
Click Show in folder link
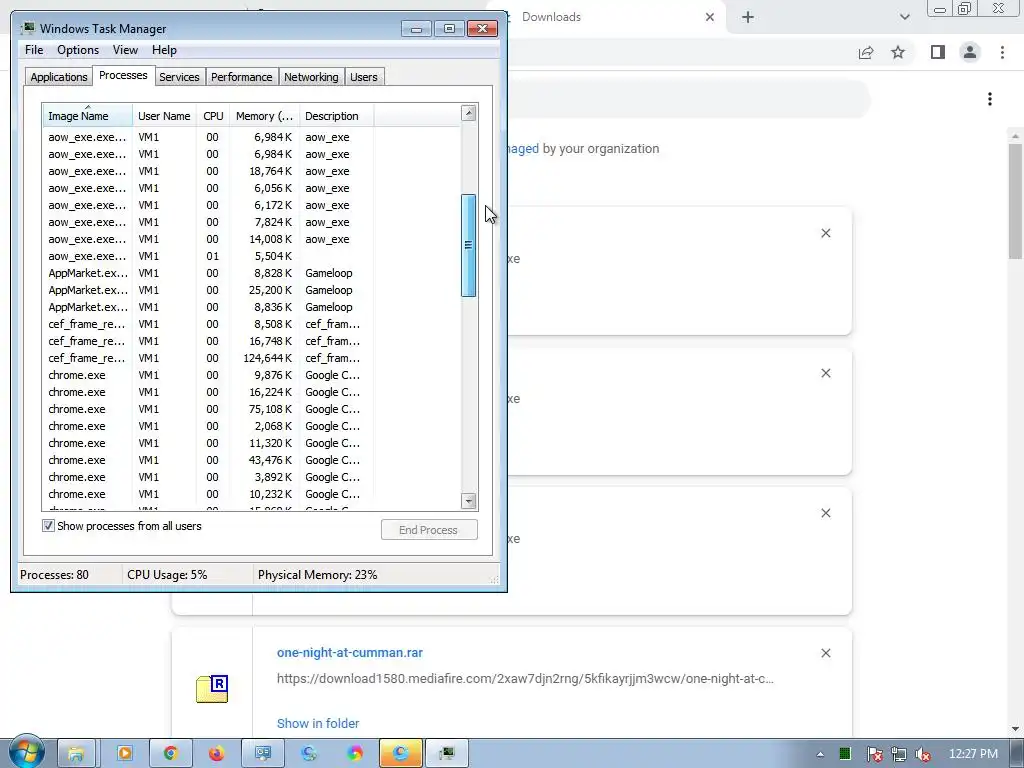coord(318,723)
